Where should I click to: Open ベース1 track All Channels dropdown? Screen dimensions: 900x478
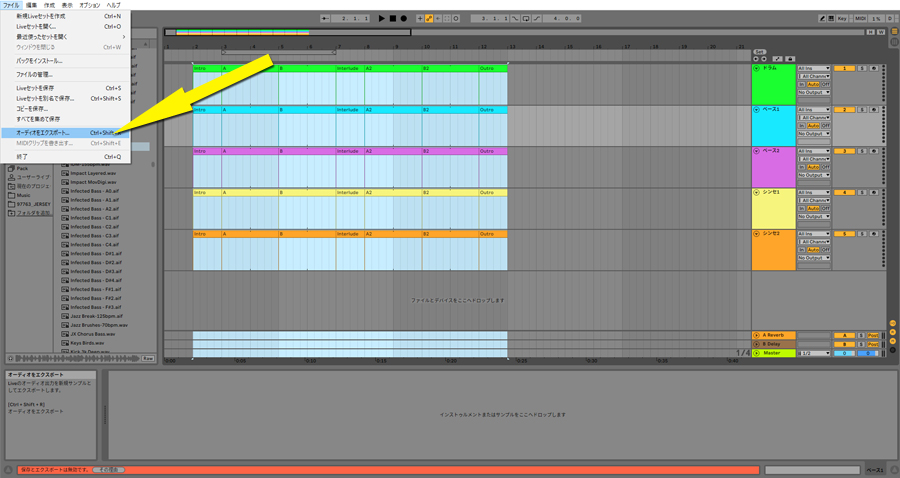tap(814, 118)
